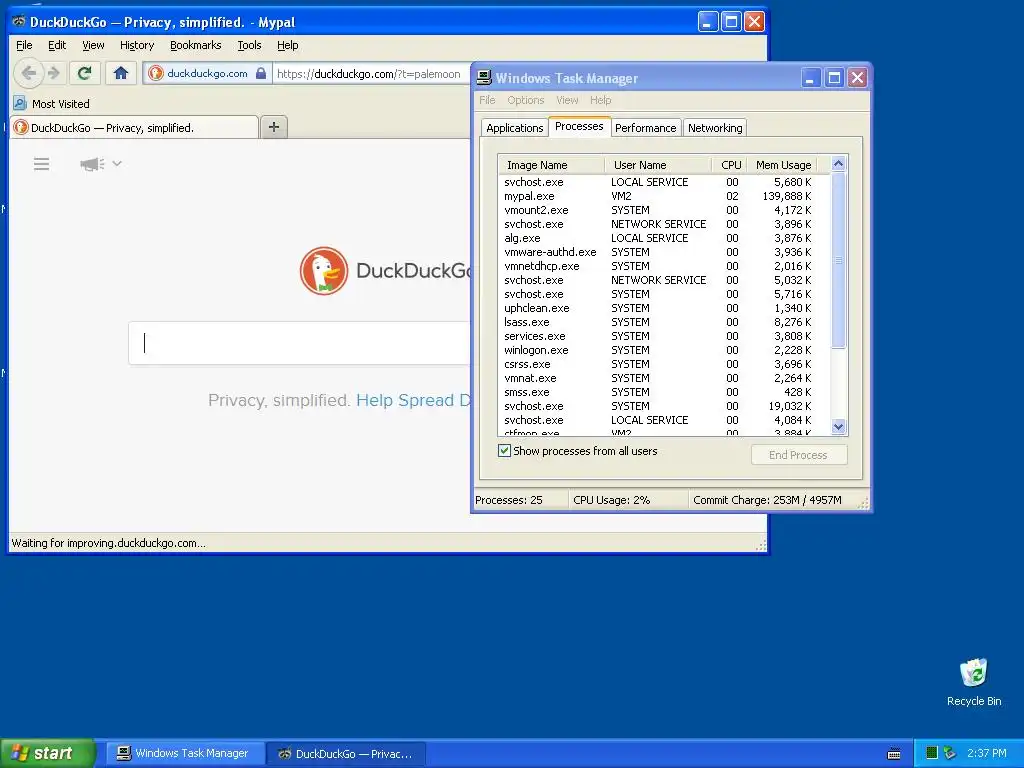Toggle Show processes from all users
1024x768 pixels.
[x=504, y=451]
